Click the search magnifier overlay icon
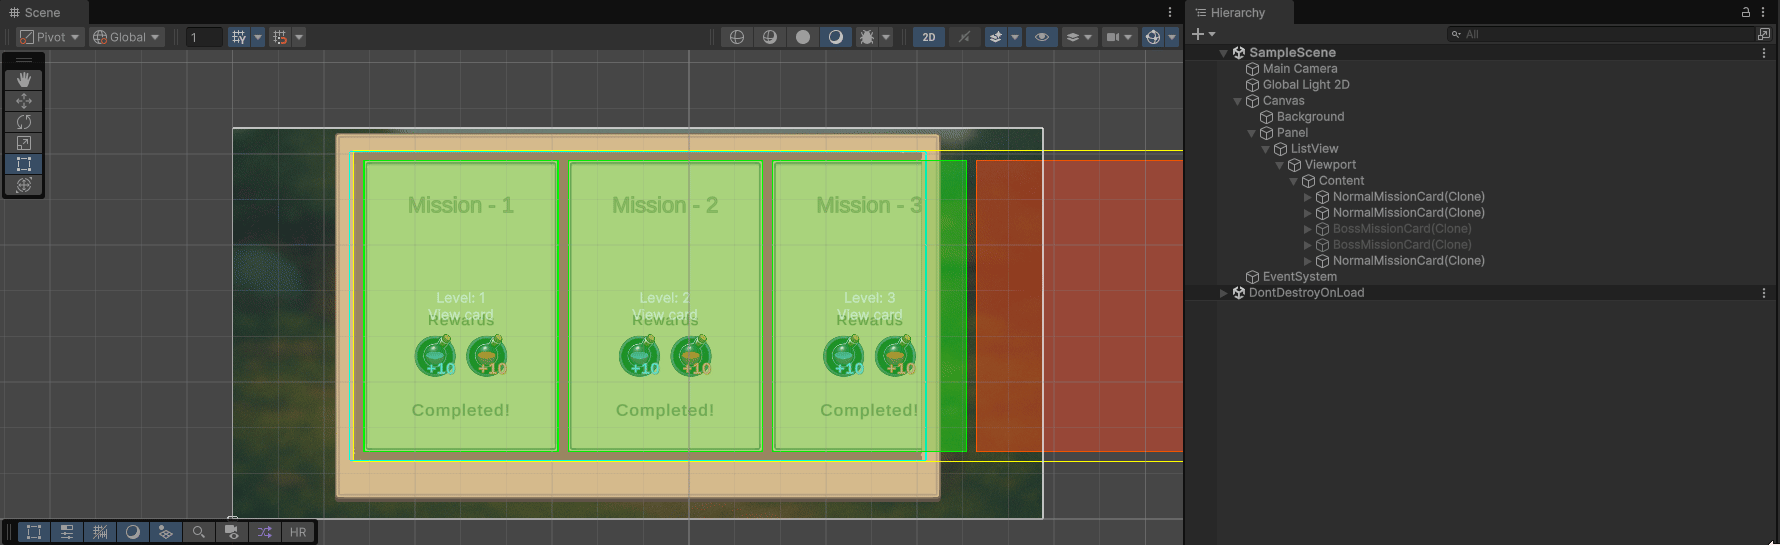 point(199,532)
